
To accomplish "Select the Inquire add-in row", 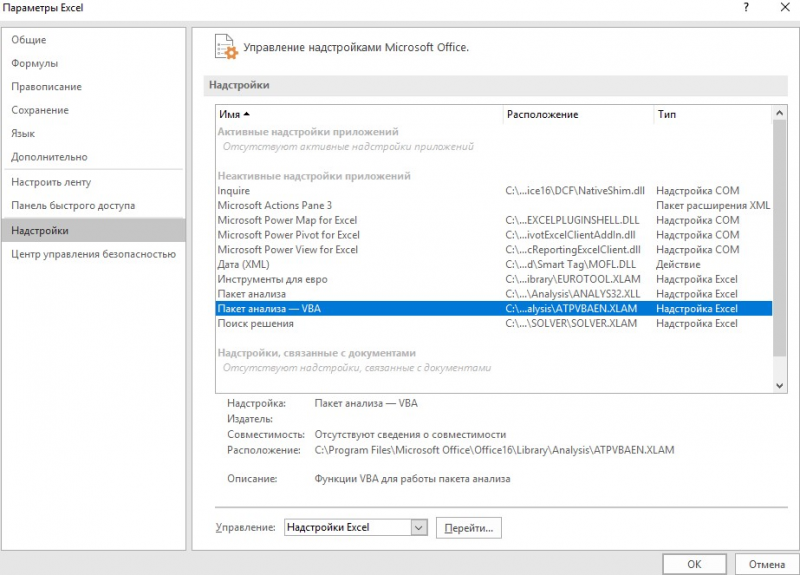I will (494, 191).
